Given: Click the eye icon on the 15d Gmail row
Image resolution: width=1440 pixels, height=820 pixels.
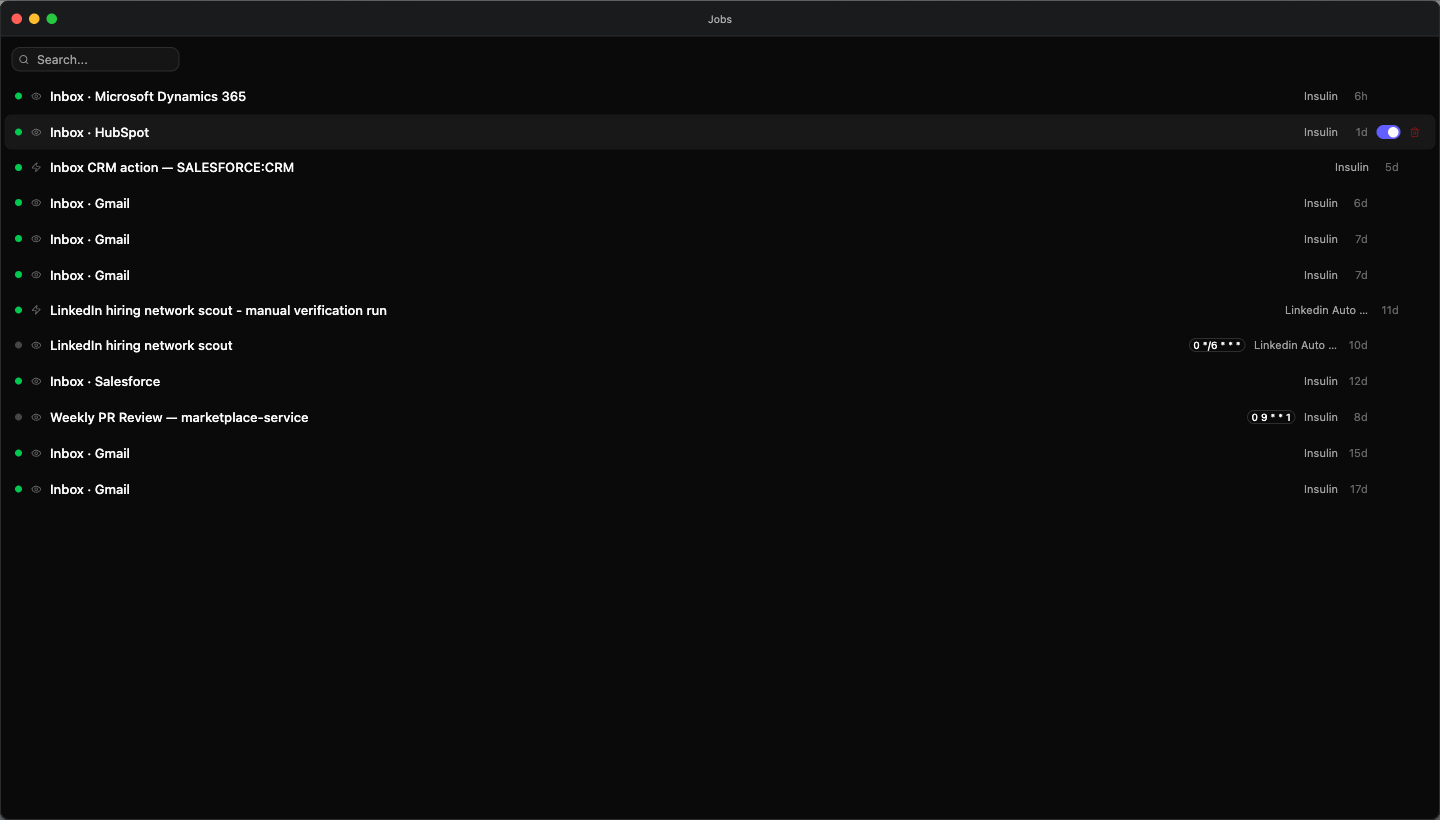Looking at the screenshot, I should click(36, 453).
